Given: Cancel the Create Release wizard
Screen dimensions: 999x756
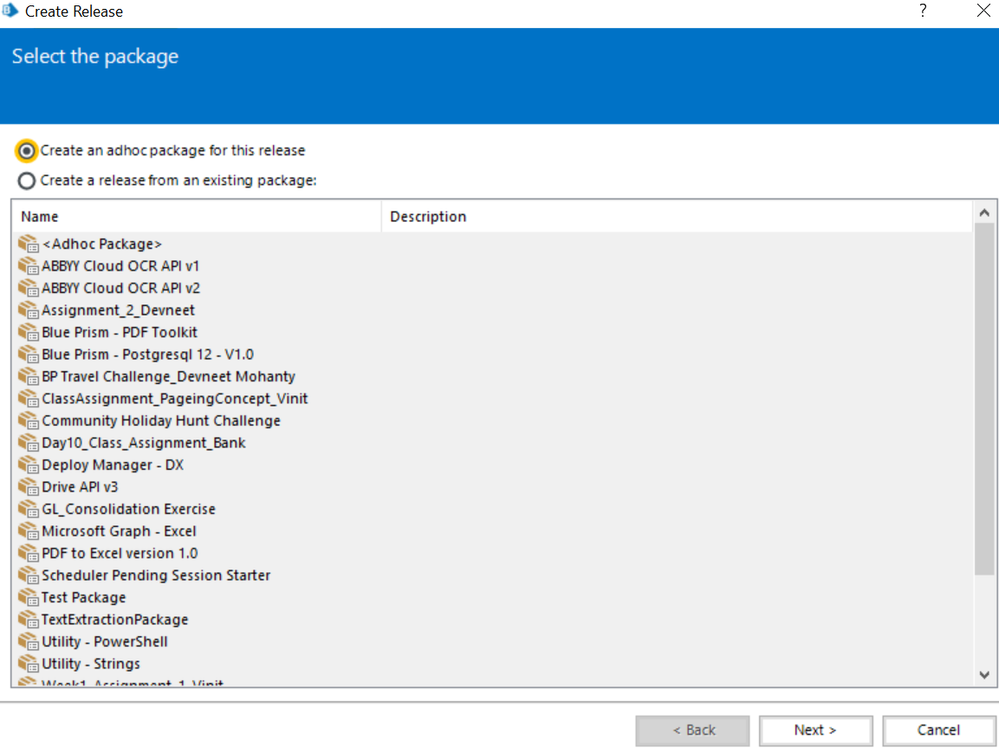Looking at the screenshot, I should pos(938,731).
